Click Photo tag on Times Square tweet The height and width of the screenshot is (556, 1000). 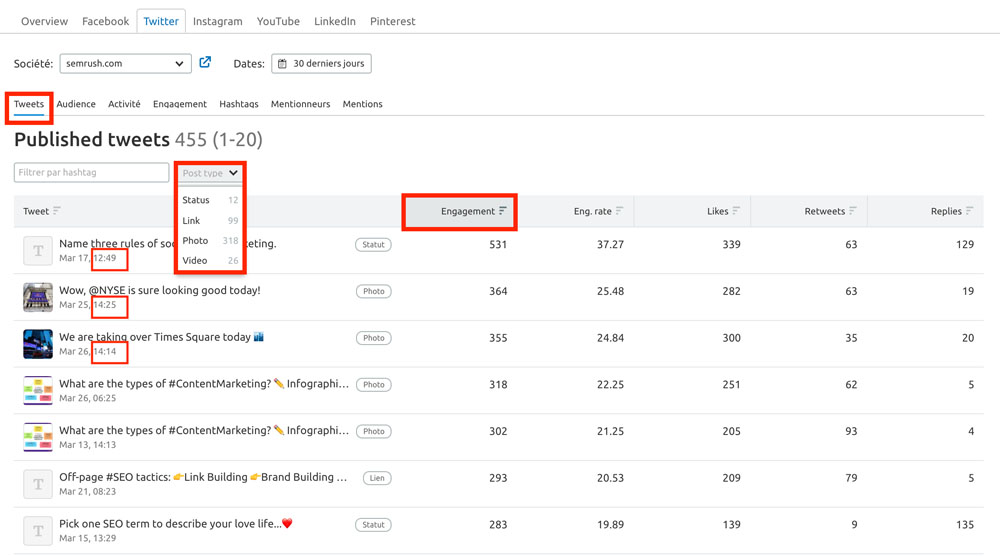tap(374, 338)
